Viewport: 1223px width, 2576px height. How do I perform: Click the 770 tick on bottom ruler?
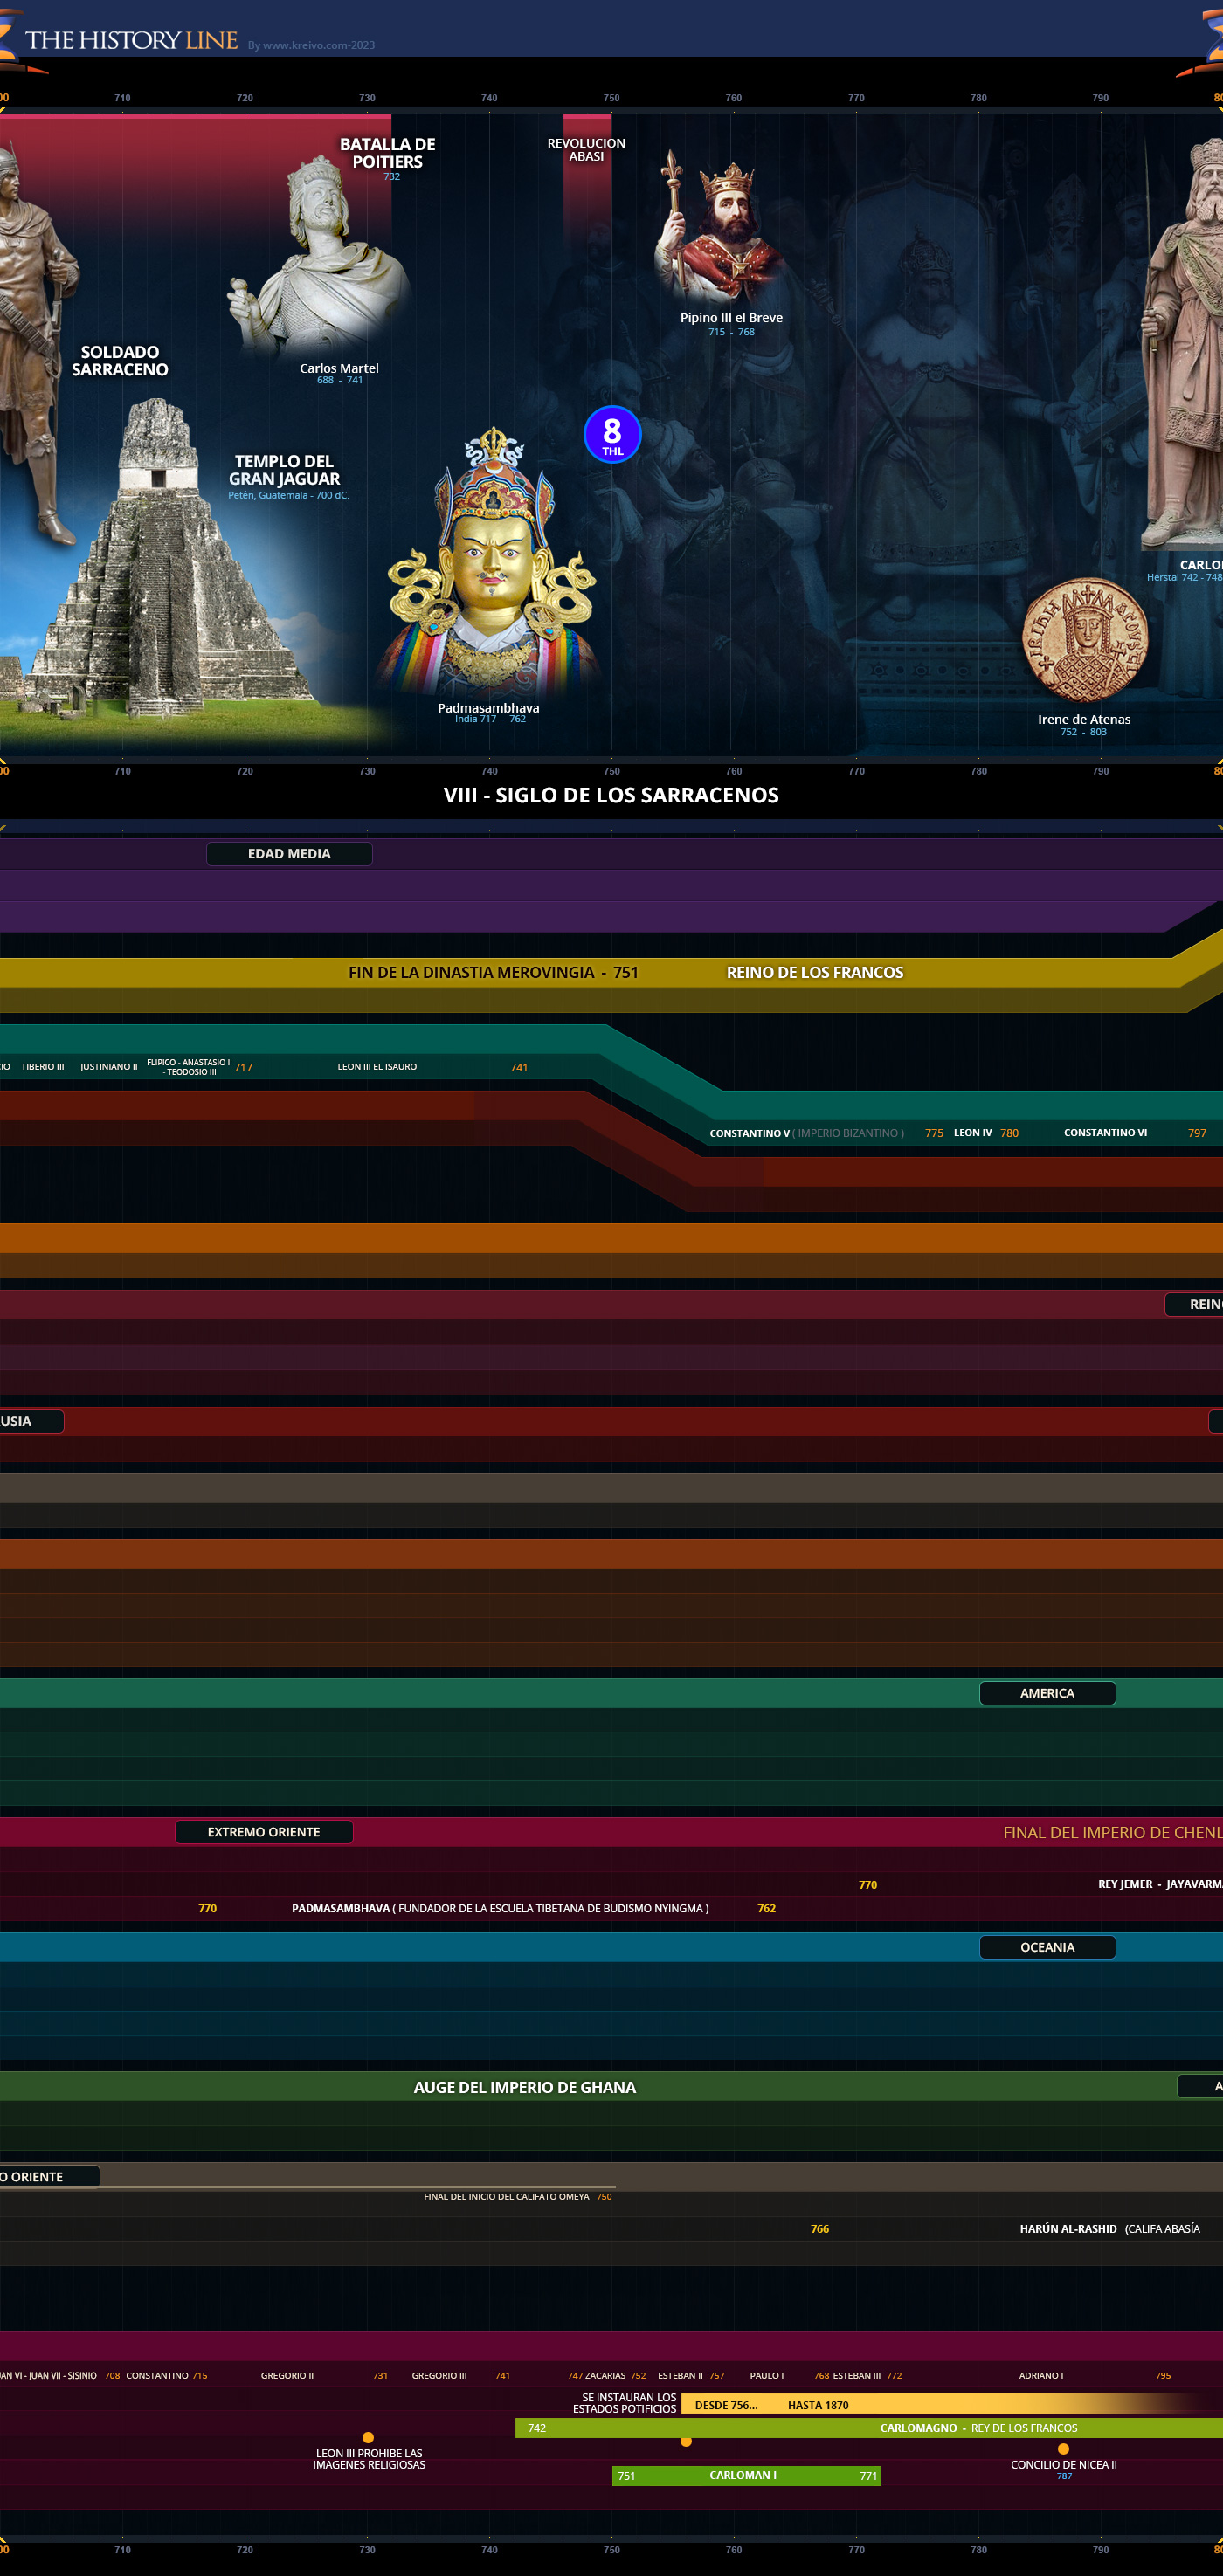coord(856,2549)
